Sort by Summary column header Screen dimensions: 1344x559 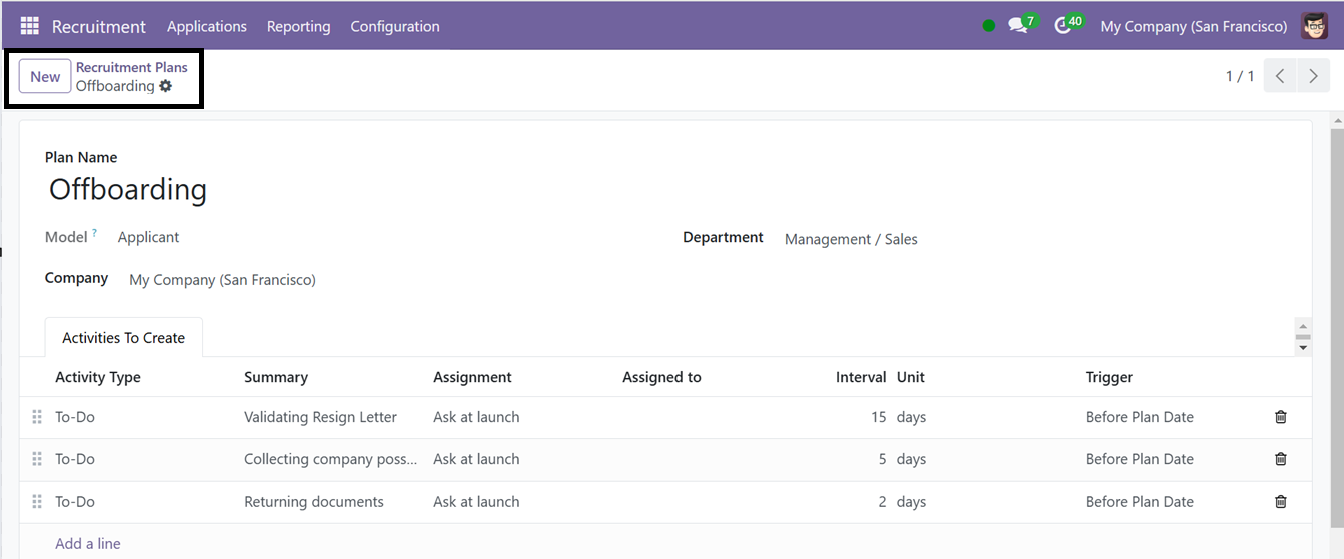[x=276, y=377]
